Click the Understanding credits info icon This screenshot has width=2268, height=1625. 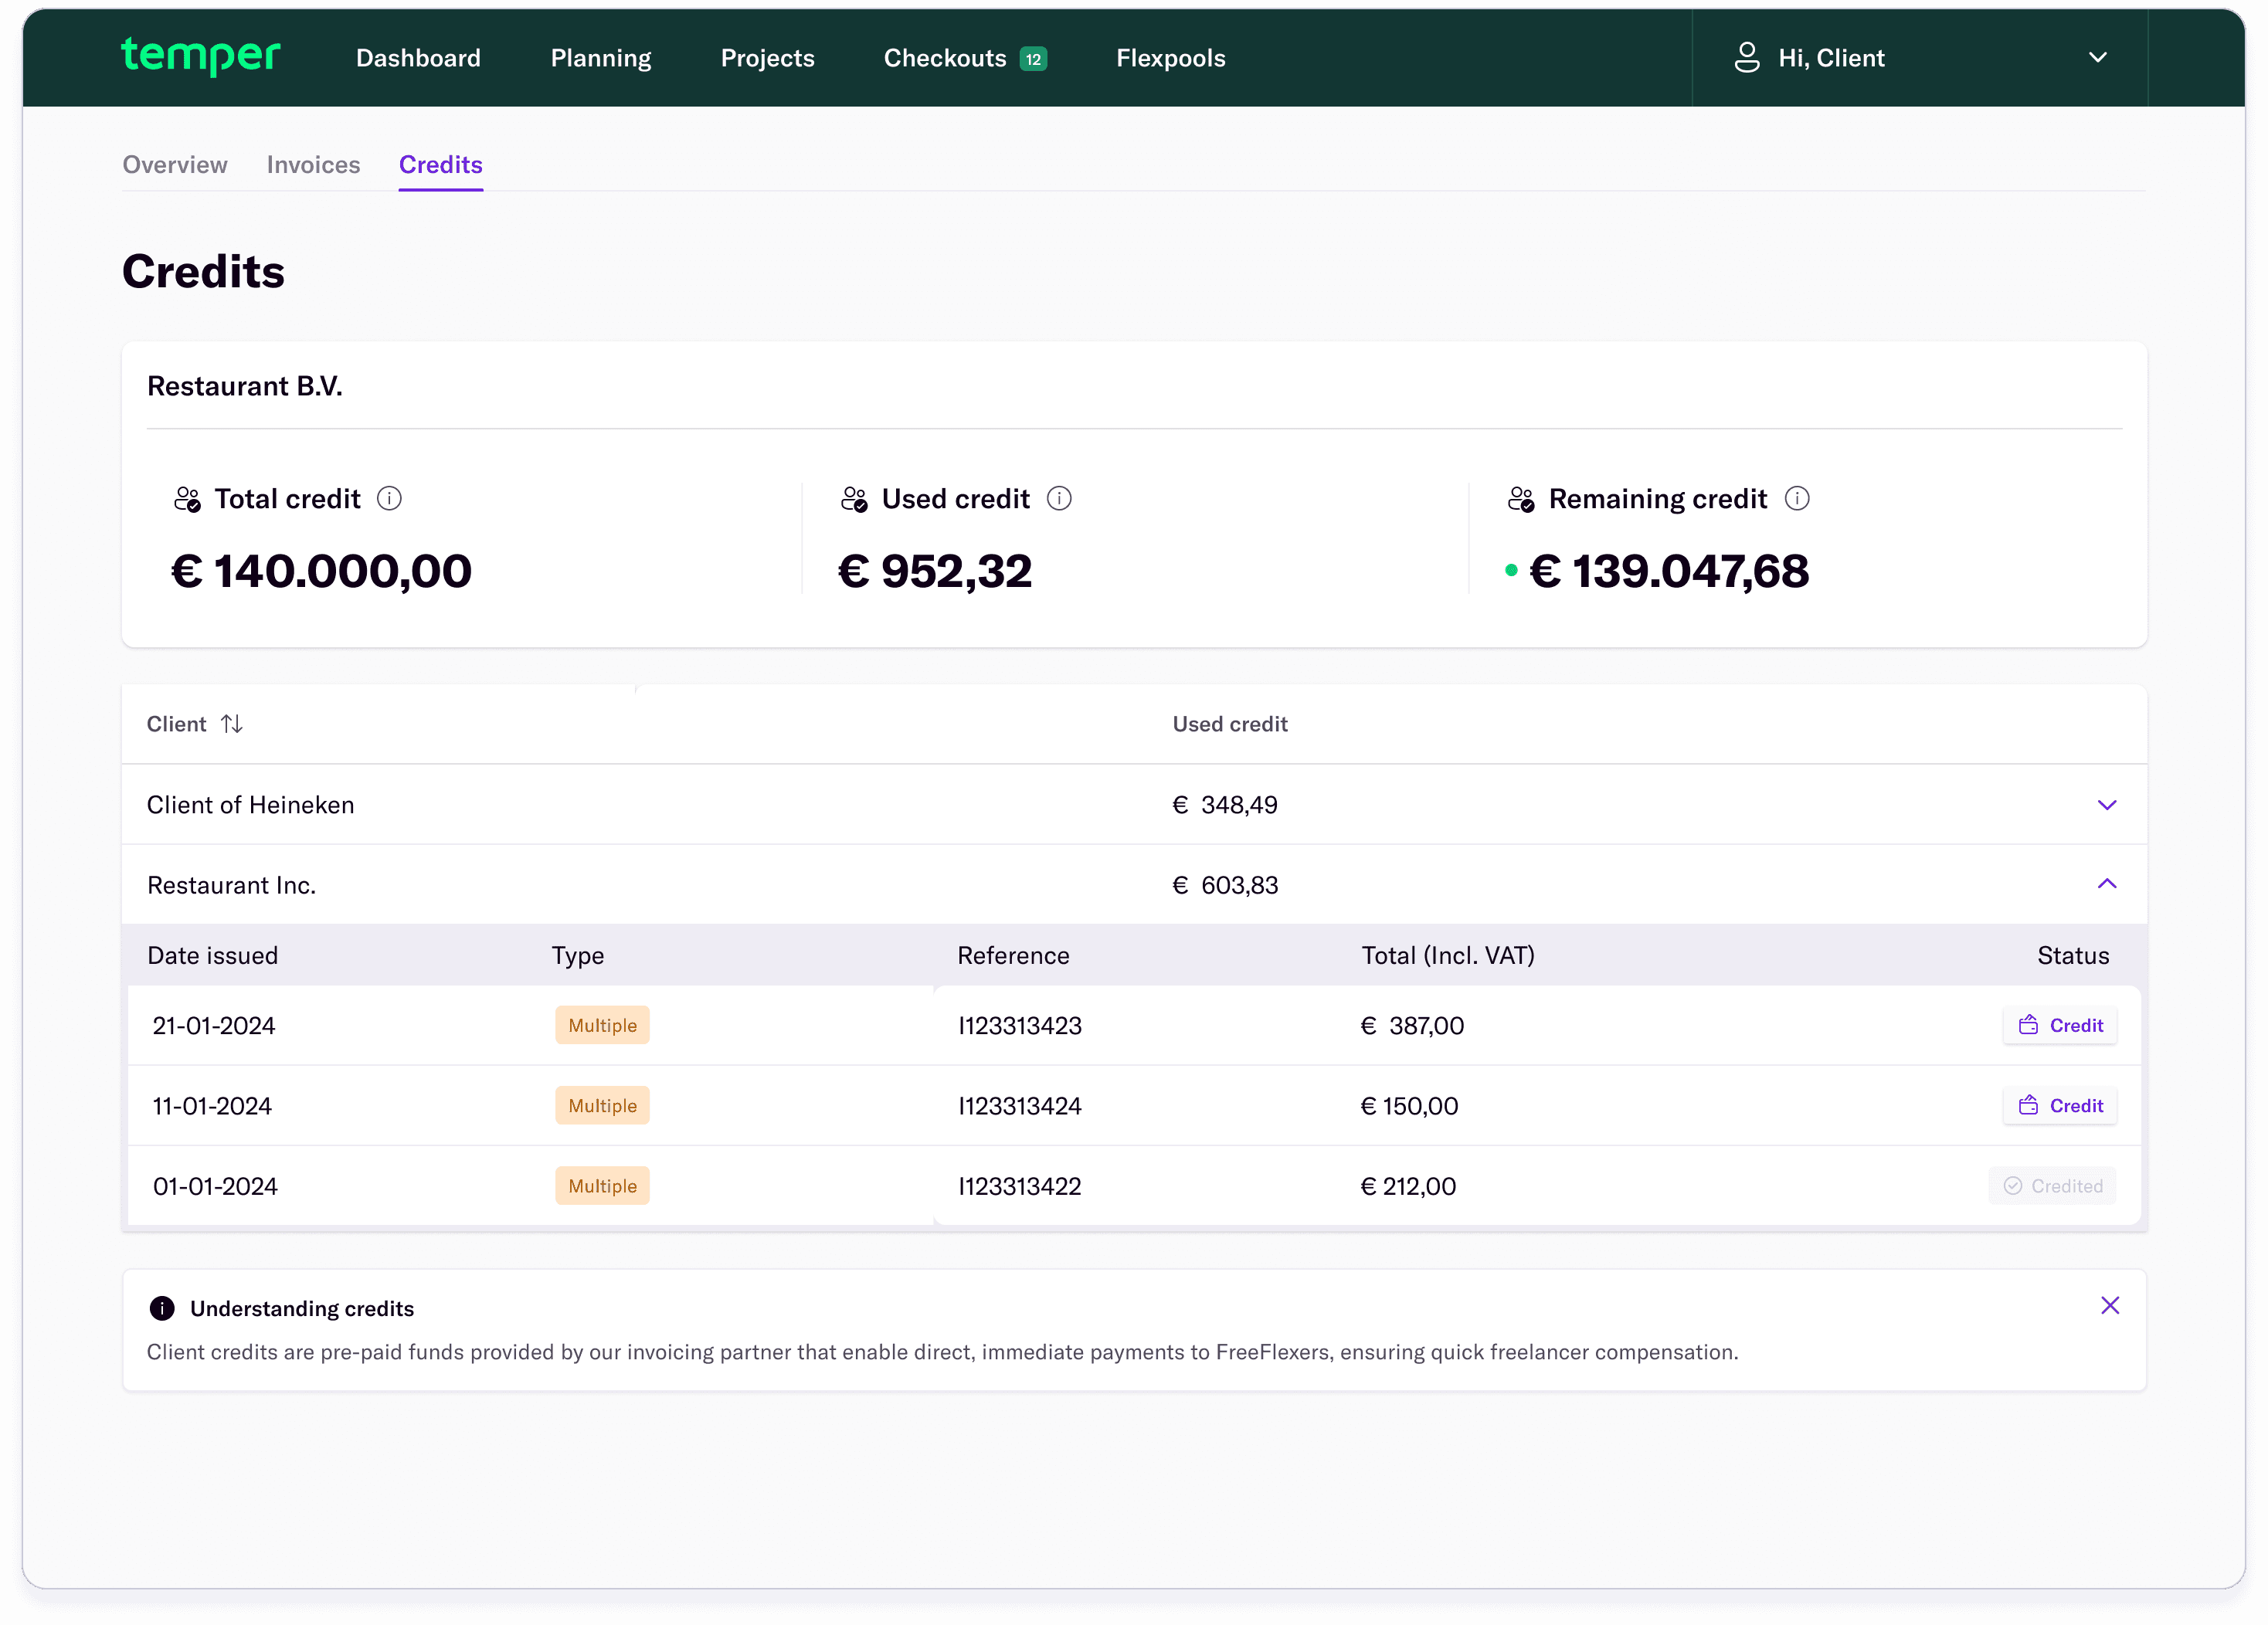(x=161, y=1308)
